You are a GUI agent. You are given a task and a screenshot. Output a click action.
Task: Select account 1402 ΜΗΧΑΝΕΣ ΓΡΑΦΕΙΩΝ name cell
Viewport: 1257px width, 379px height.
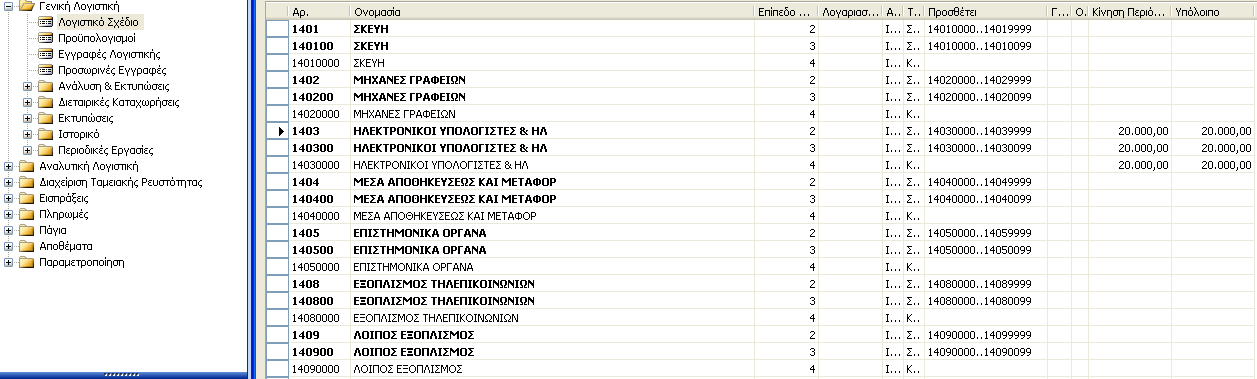(x=553, y=80)
